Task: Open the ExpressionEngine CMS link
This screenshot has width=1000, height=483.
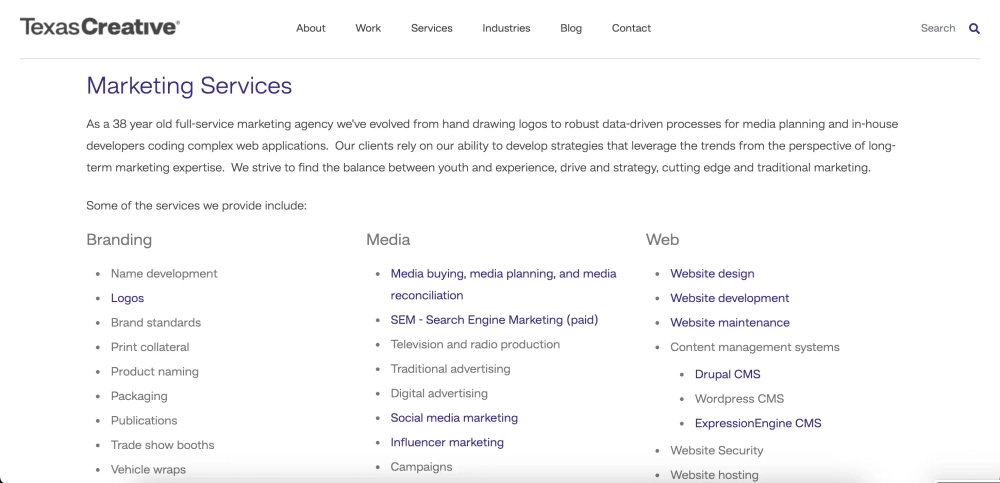Action: click(x=758, y=423)
